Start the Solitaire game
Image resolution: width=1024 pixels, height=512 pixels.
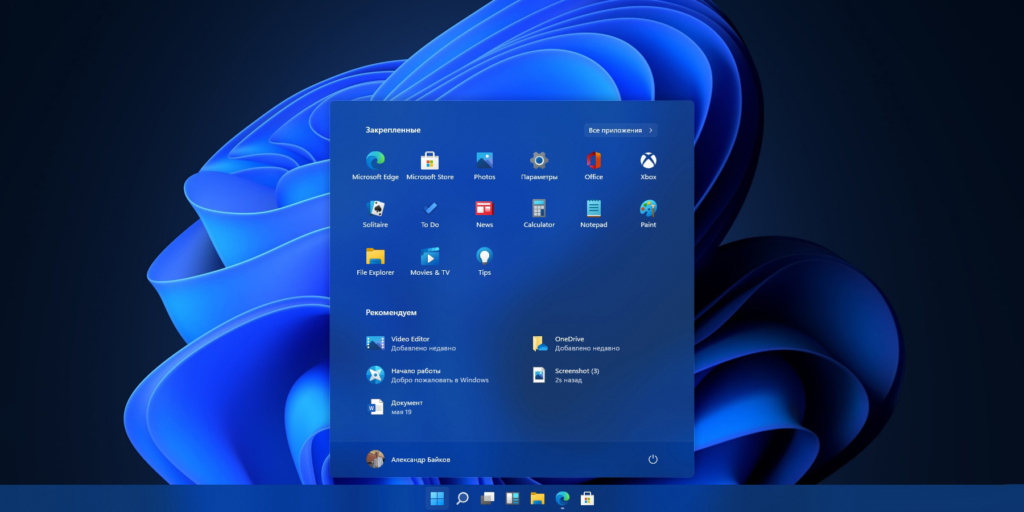coord(375,214)
